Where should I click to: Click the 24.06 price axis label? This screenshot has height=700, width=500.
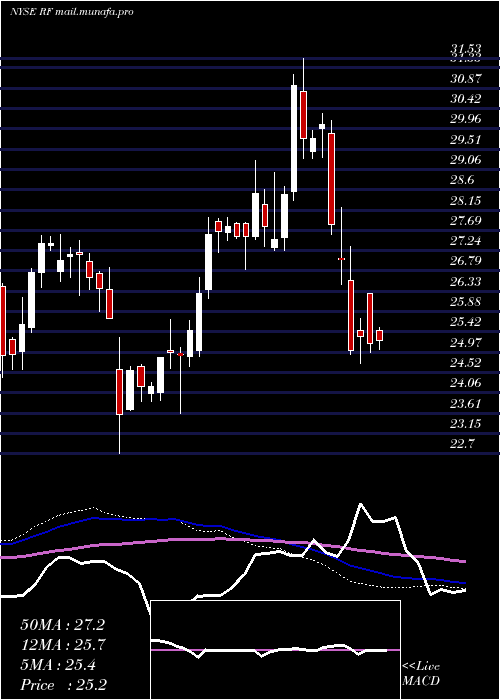click(466, 383)
